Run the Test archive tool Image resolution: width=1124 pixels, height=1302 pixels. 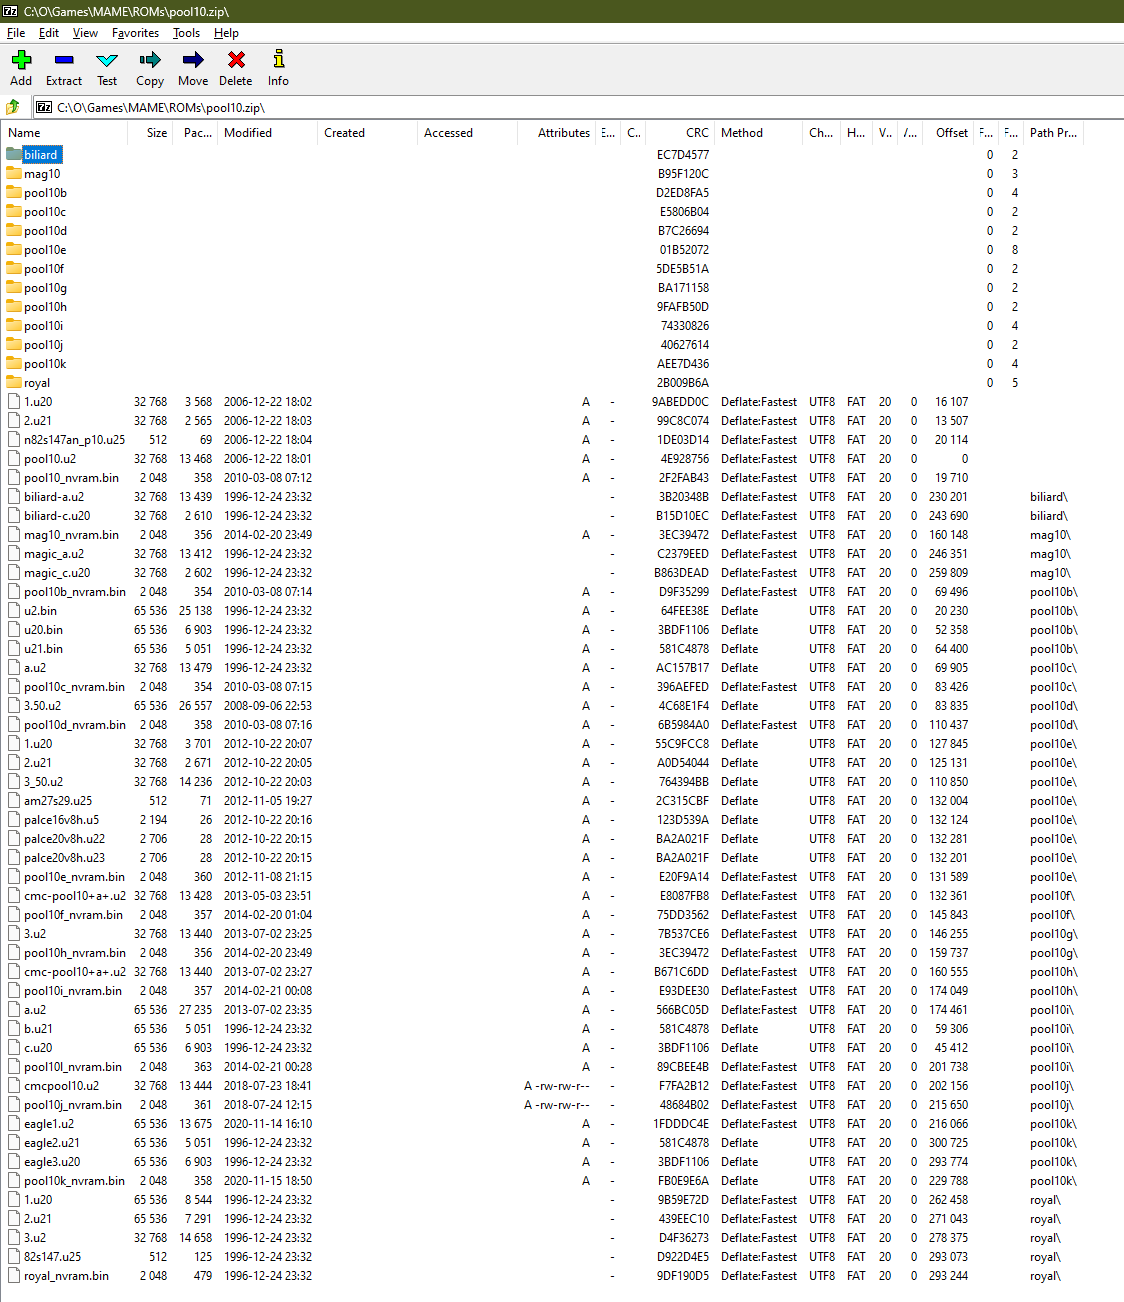click(x=107, y=68)
